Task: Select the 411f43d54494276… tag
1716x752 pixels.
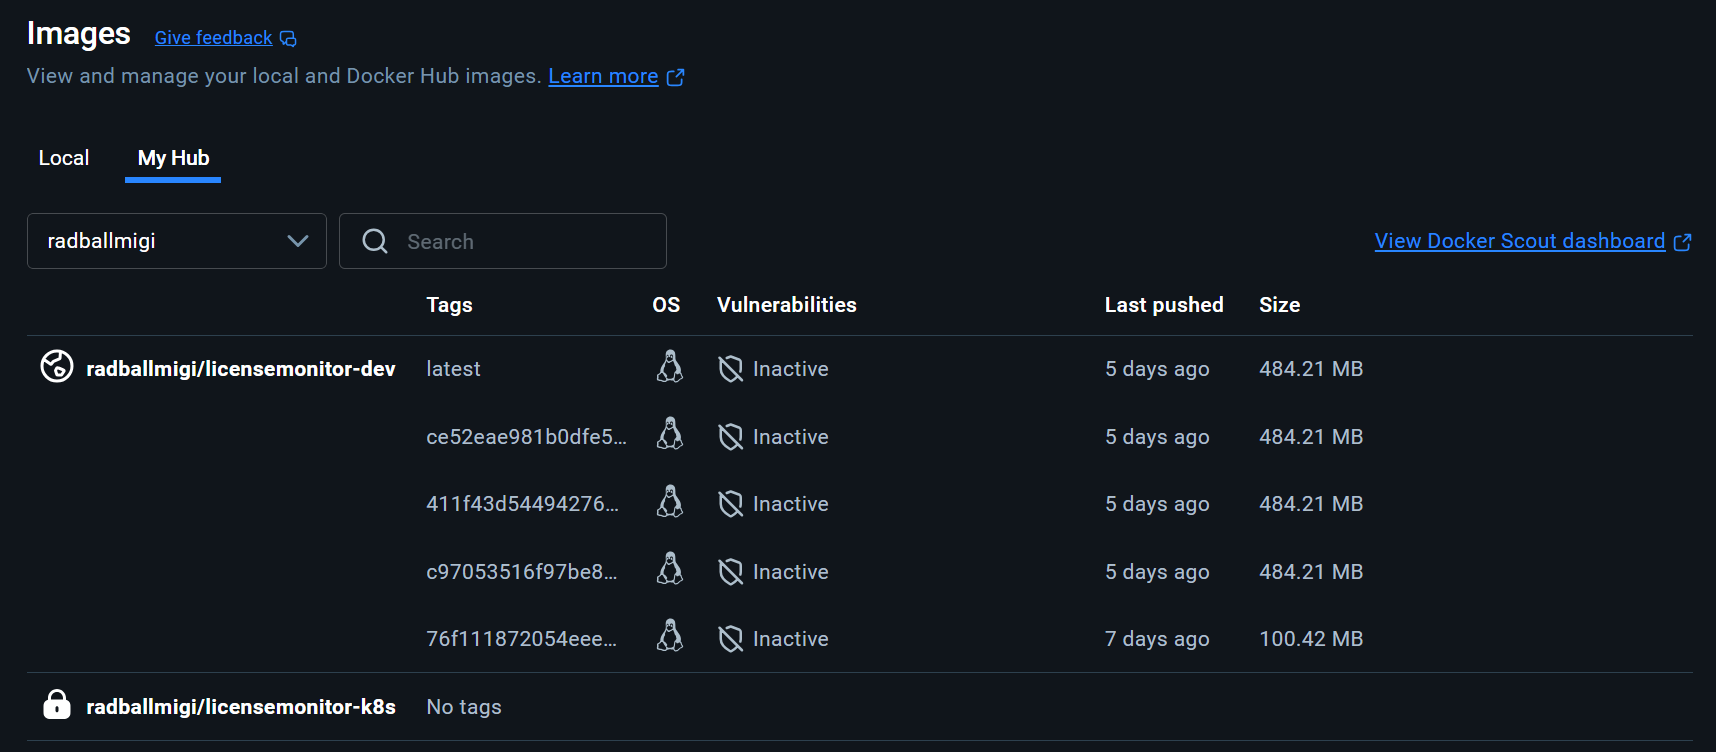Action: pyautogui.click(x=522, y=504)
